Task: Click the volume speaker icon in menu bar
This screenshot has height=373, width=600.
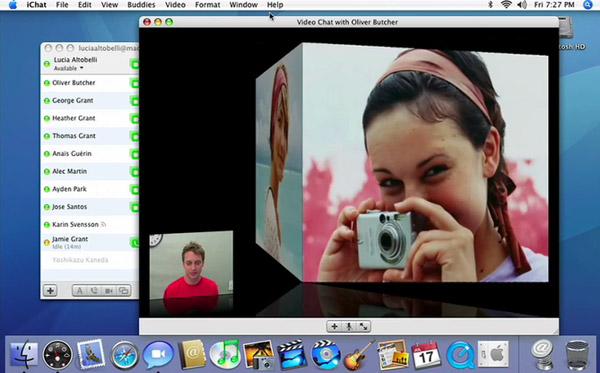Action: 522,5
